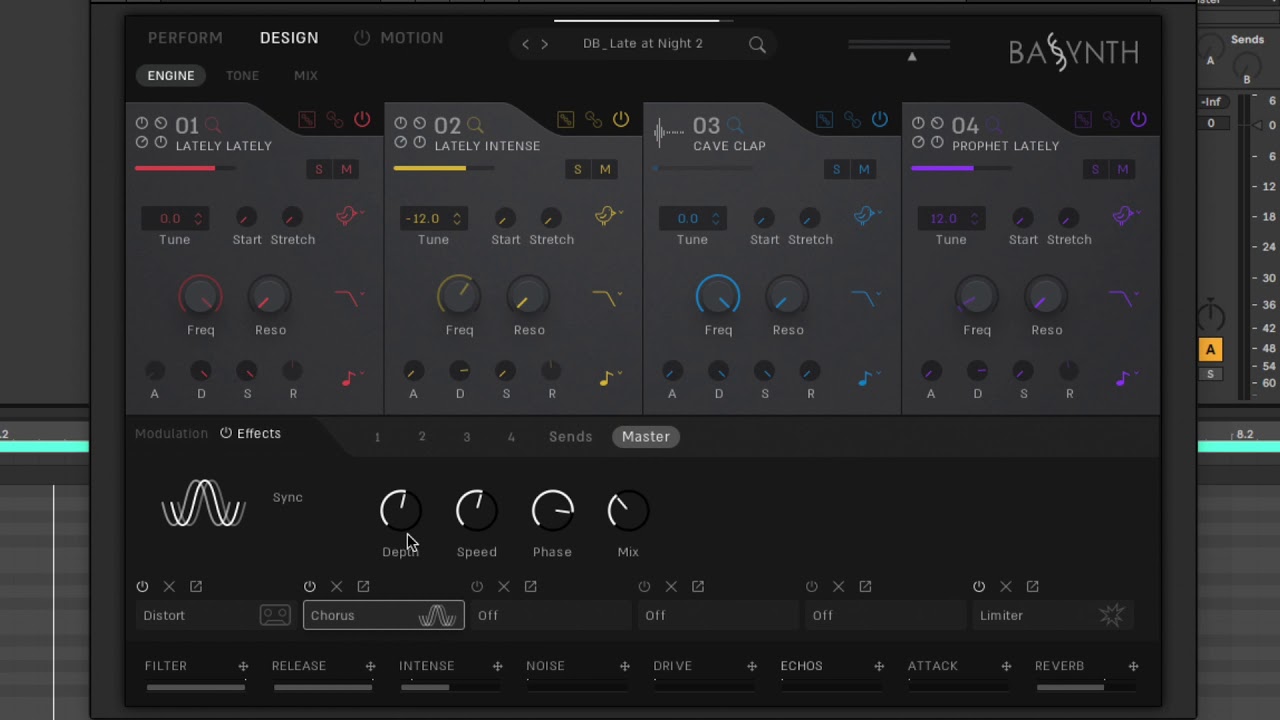Open the TONE sub-tab
Viewport: 1280px width, 720px height.
tap(242, 75)
